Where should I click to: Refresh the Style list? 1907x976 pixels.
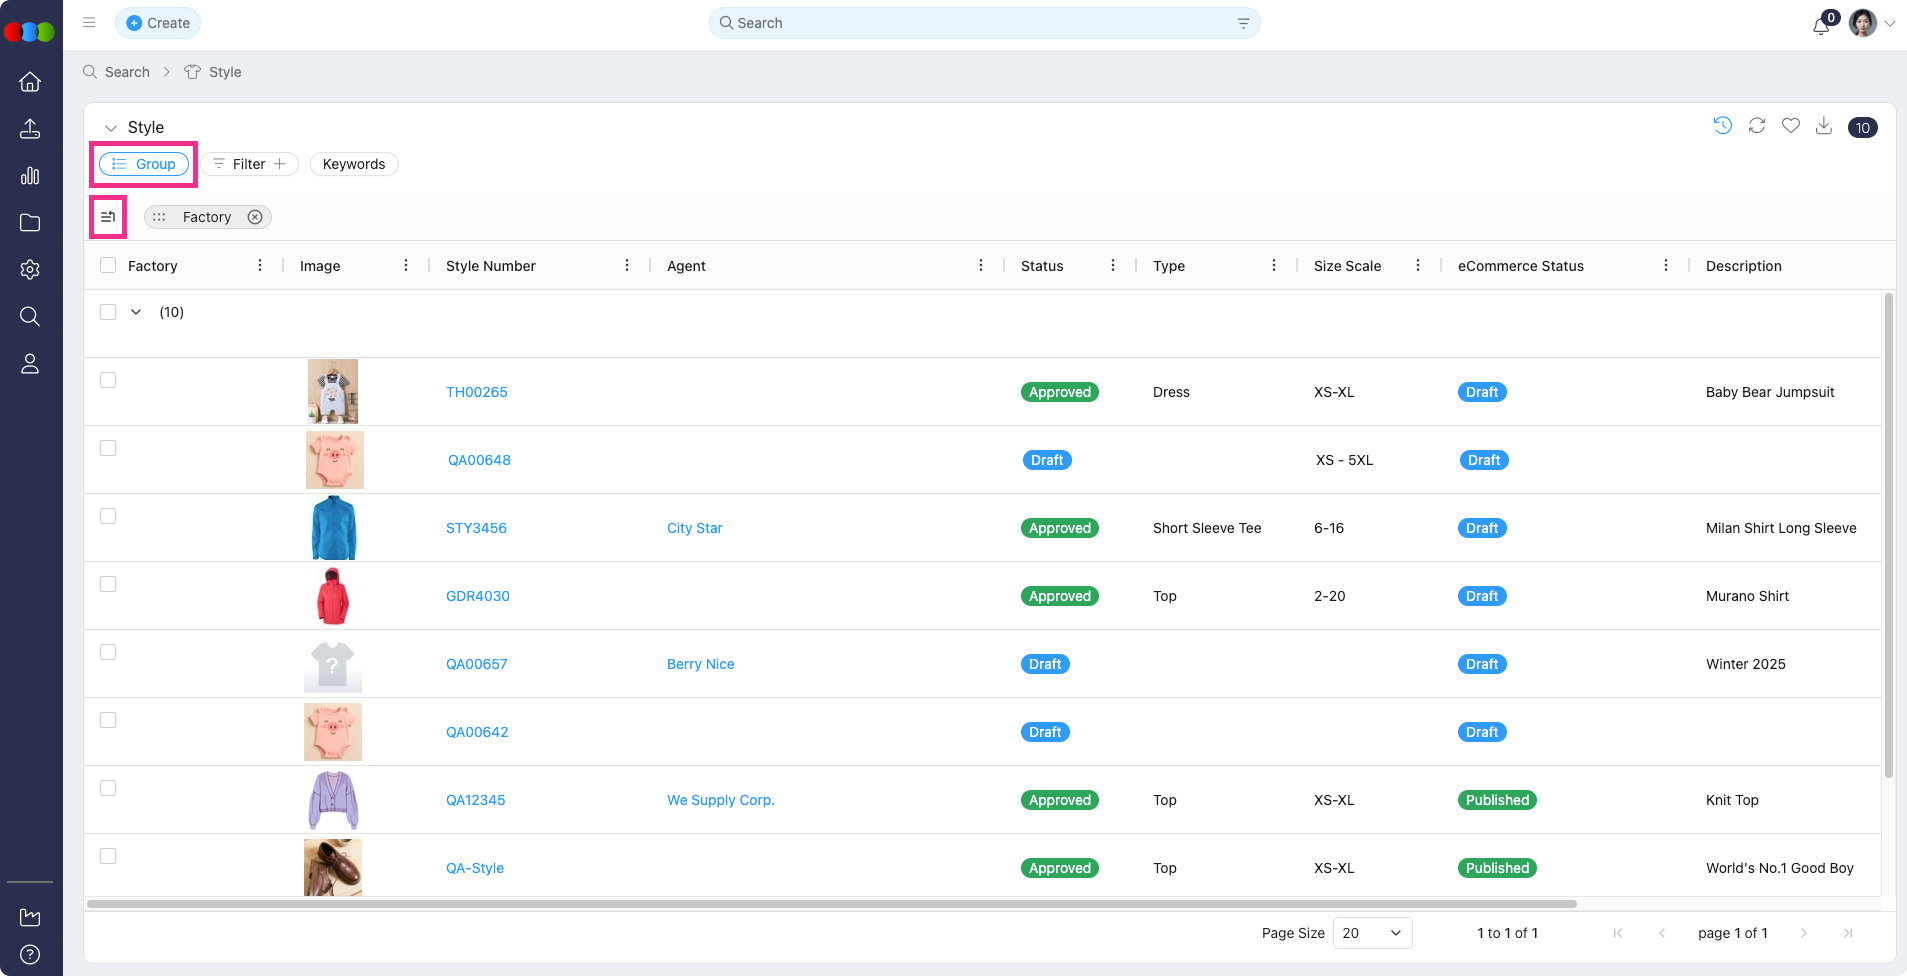point(1756,126)
